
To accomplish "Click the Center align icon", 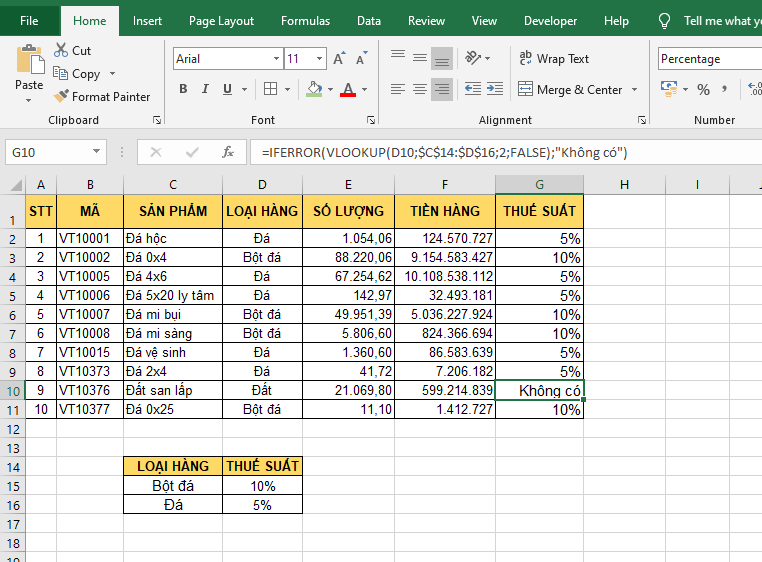I will click(420, 90).
